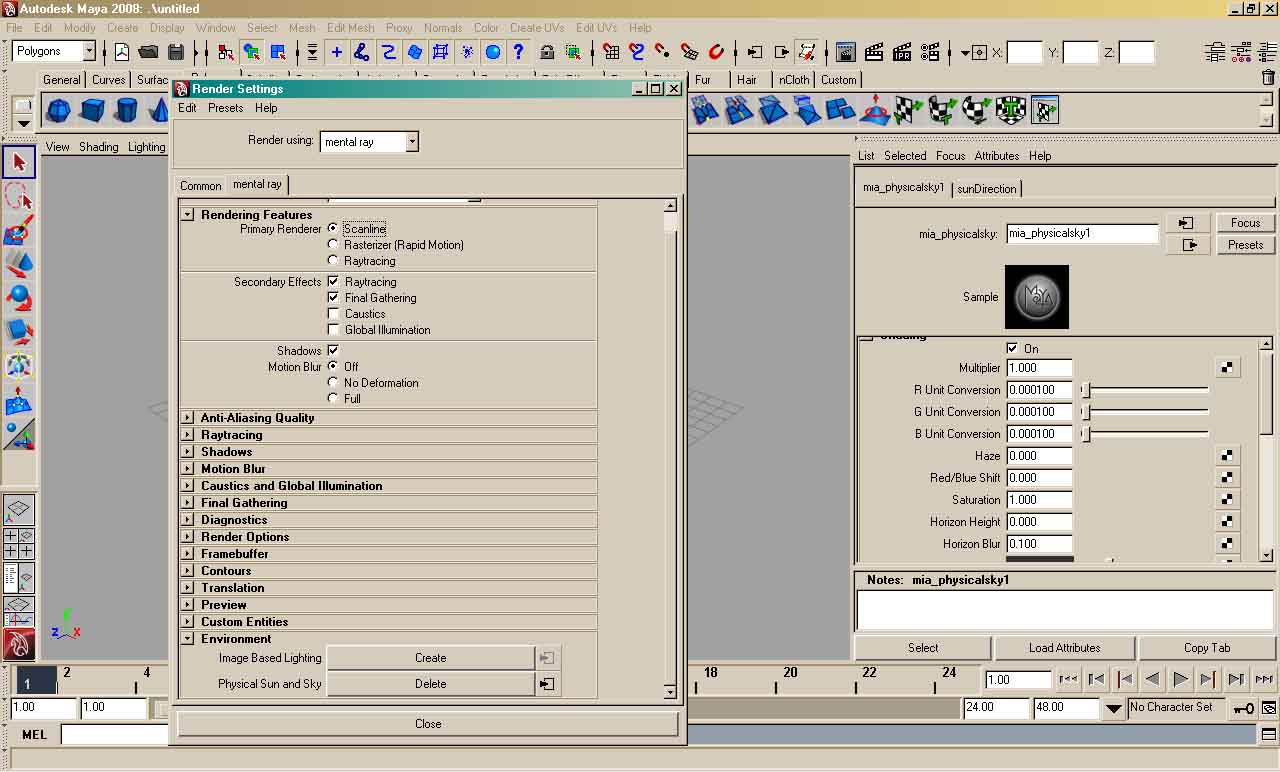Select the Soft Modification tool
The height and width of the screenshot is (772, 1280).
point(19,400)
